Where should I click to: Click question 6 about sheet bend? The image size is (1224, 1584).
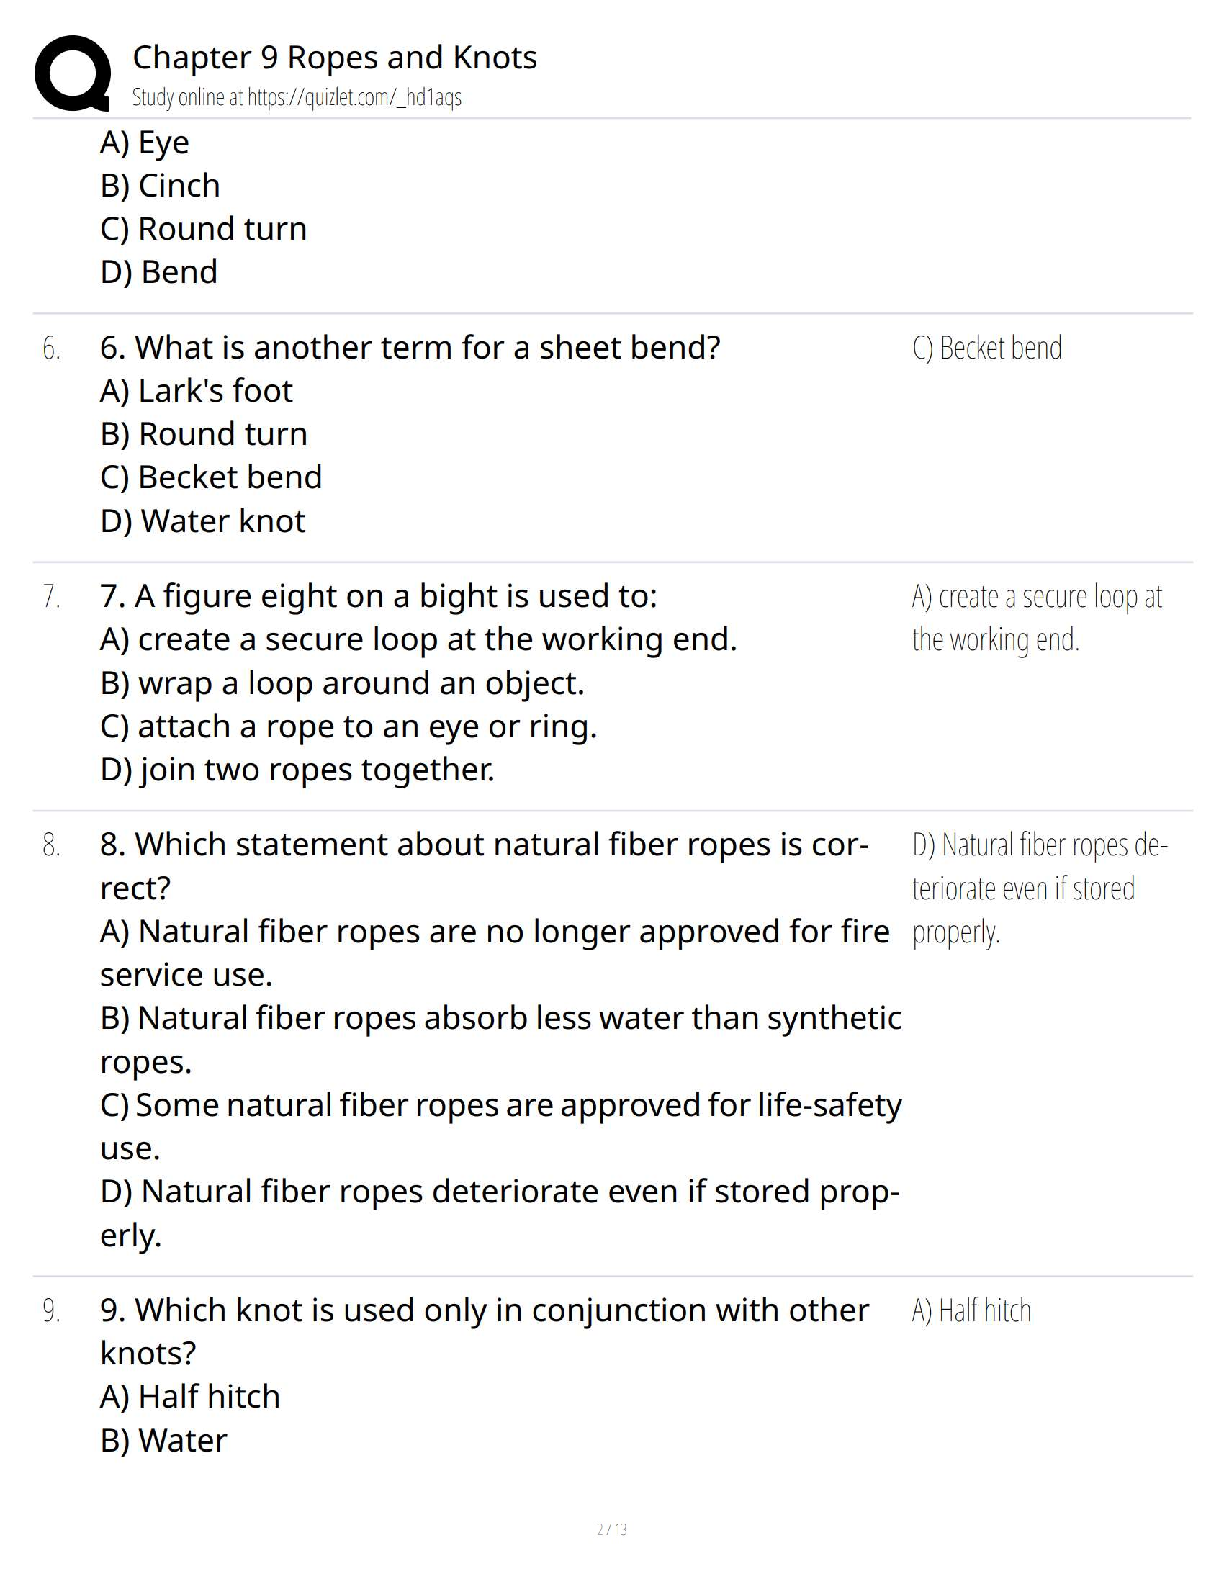410,348
